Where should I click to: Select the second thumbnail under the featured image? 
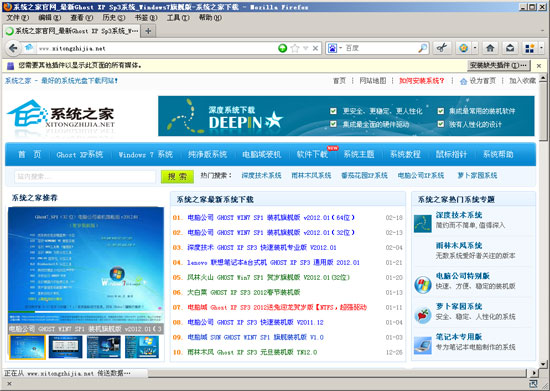point(66,347)
